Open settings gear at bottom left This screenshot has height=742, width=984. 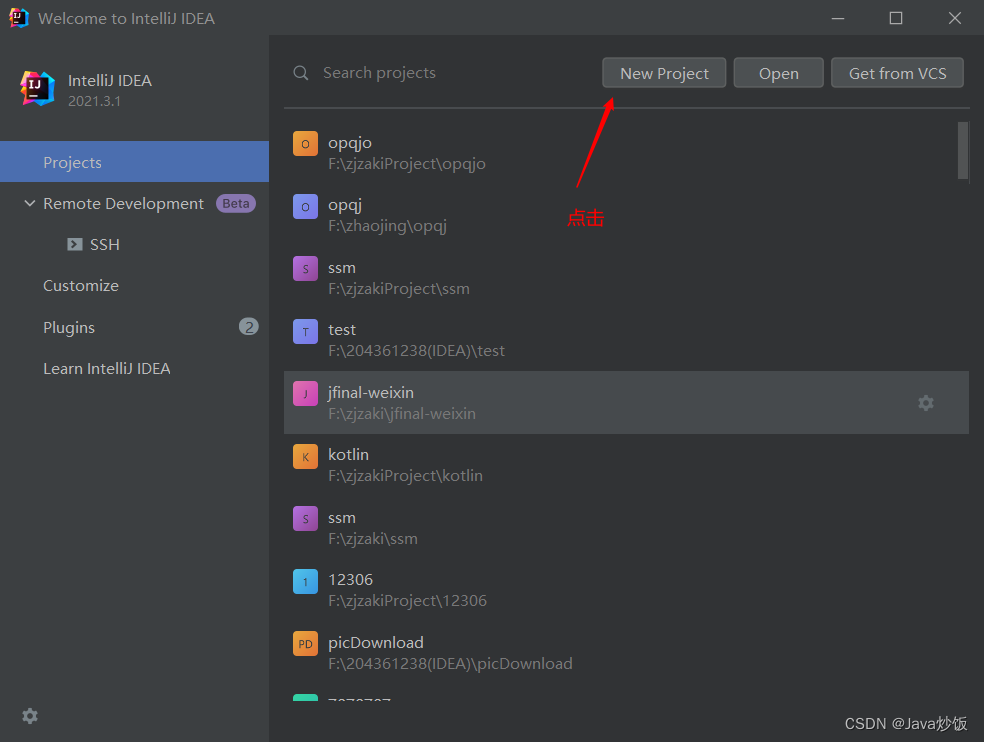point(30,716)
